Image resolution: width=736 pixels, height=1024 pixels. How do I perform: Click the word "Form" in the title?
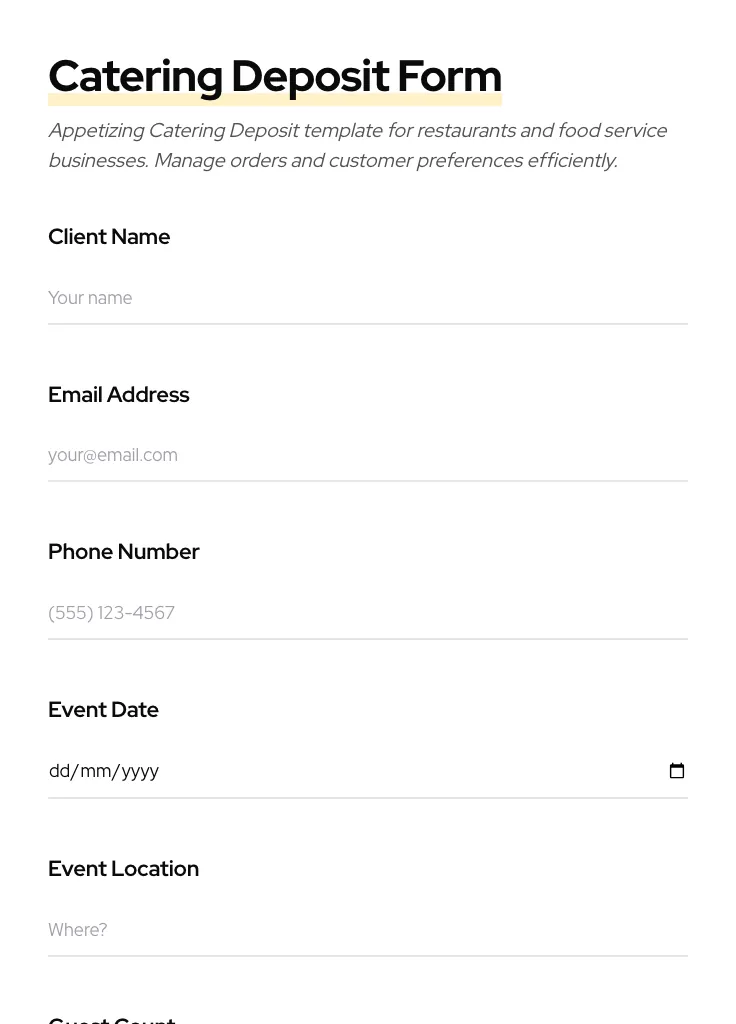click(x=449, y=76)
